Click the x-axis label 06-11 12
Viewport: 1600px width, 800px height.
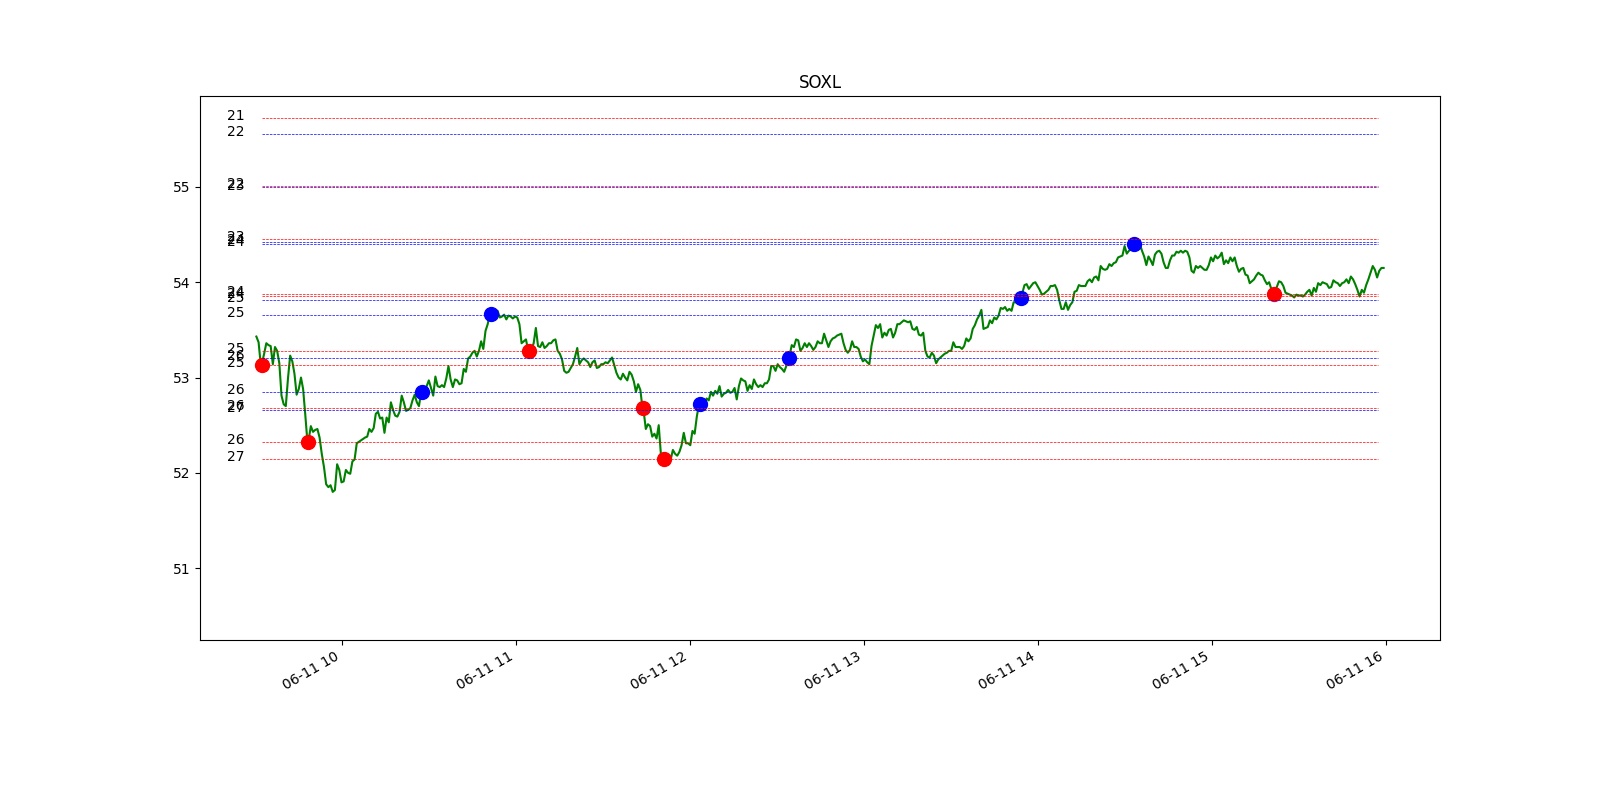(659, 670)
